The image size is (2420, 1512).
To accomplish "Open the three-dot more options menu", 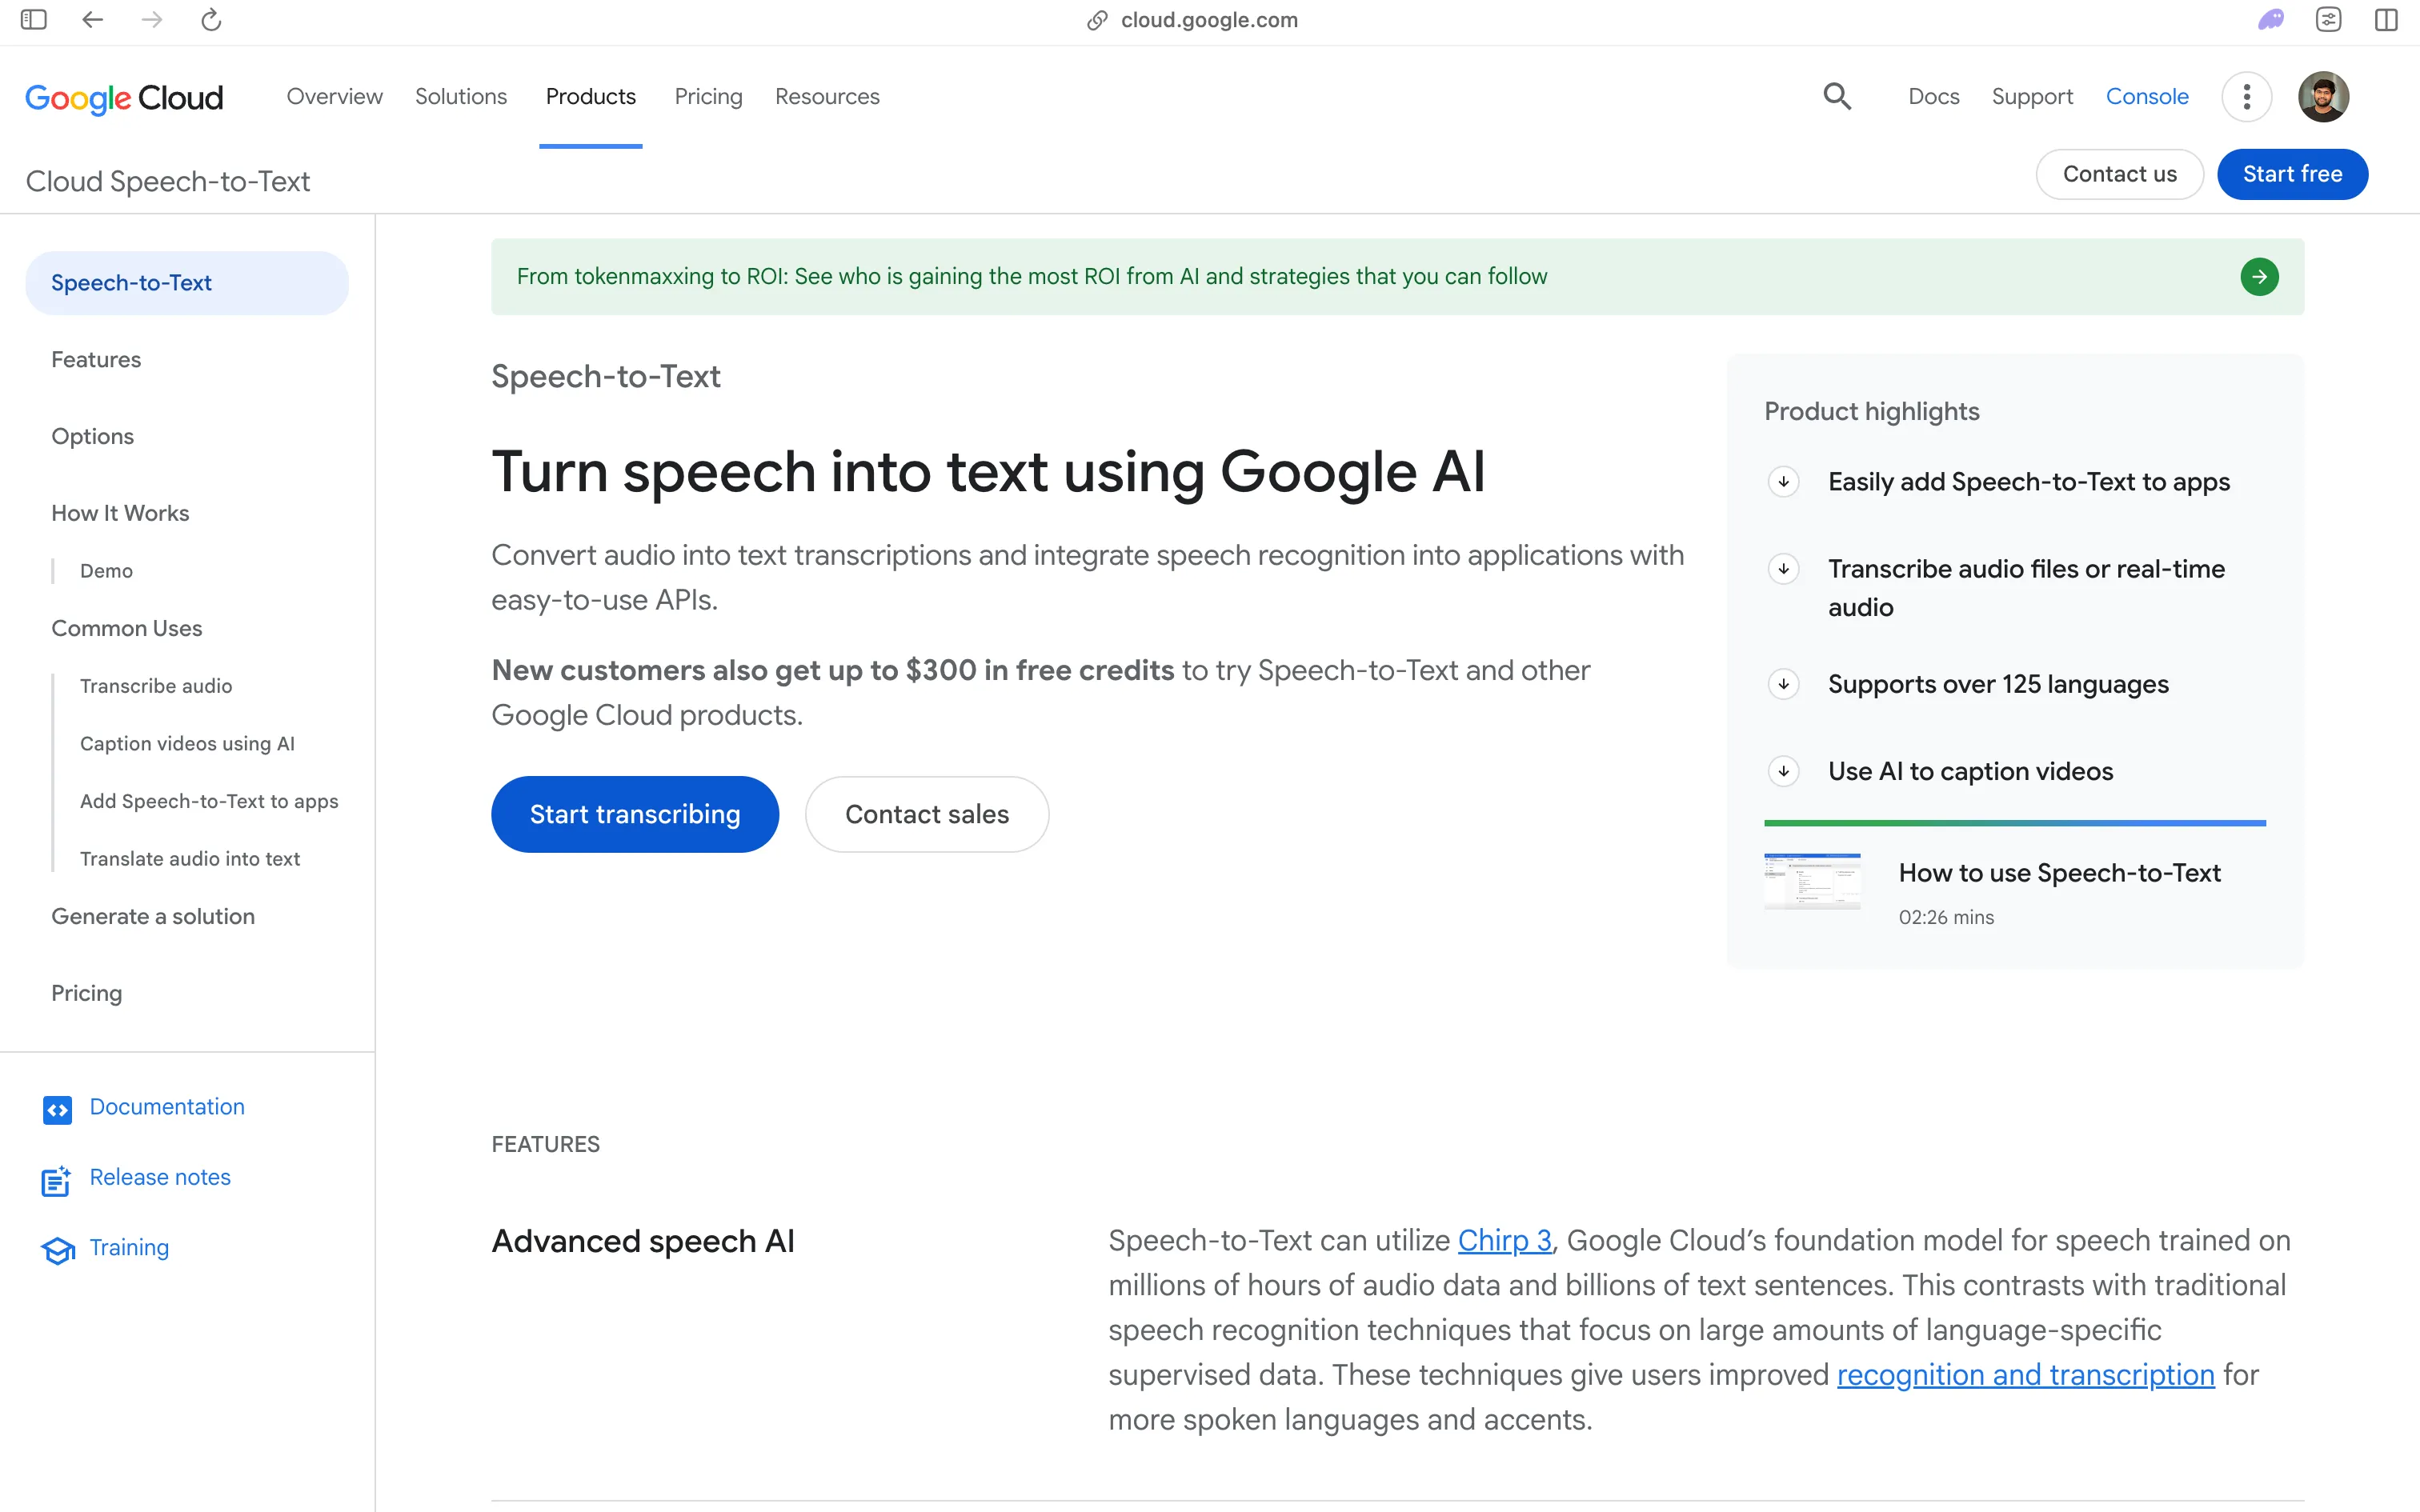I will coord(2247,97).
